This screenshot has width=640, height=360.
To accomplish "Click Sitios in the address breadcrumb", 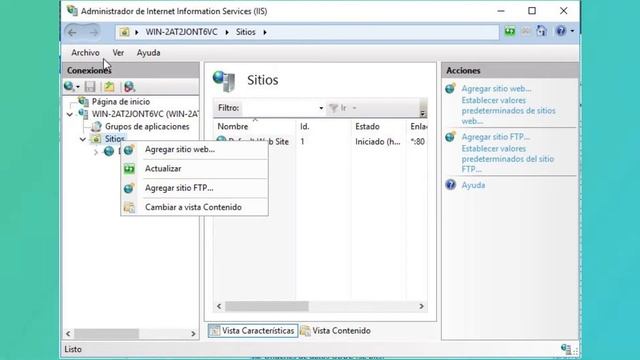I will point(246,32).
